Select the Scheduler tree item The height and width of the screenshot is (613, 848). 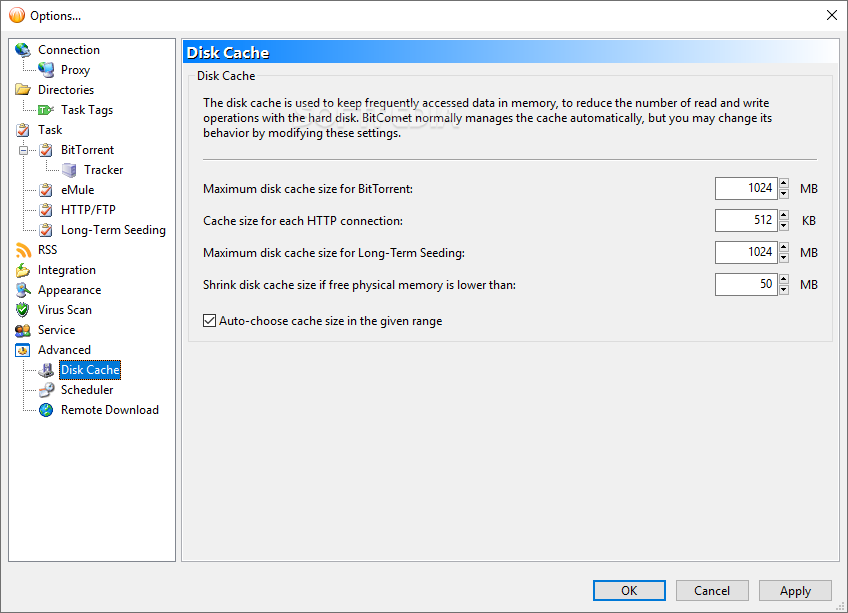click(x=87, y=390)
